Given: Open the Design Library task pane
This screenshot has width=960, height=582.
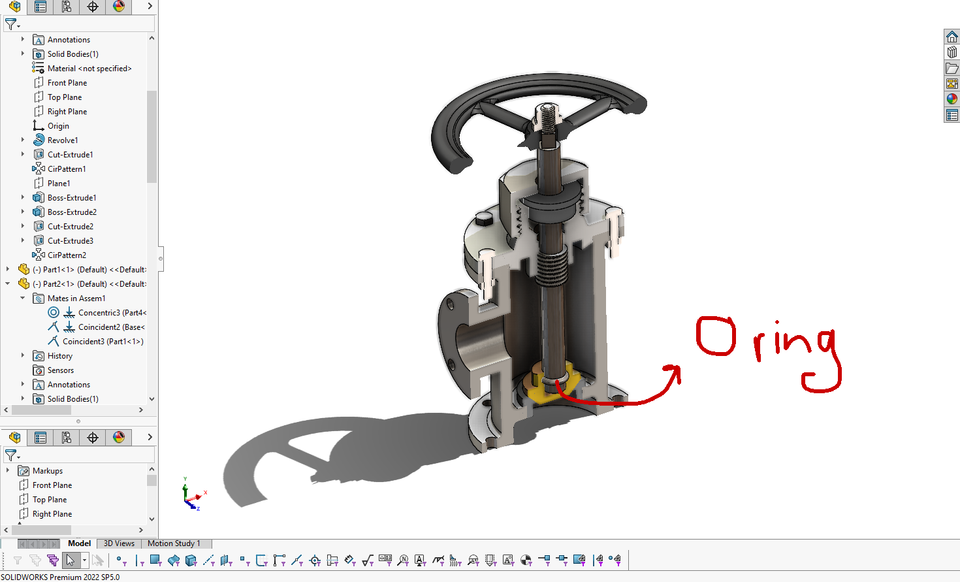Looking at the screenshot, I should coord(951,52).
